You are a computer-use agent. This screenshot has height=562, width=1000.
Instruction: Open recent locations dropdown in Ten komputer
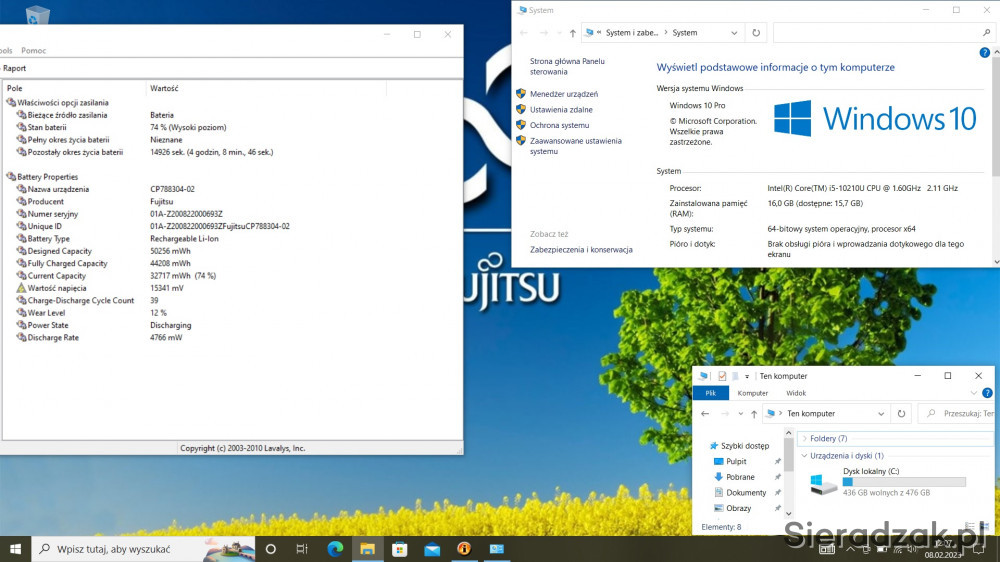pyautogui.click(x=740, y=414)
